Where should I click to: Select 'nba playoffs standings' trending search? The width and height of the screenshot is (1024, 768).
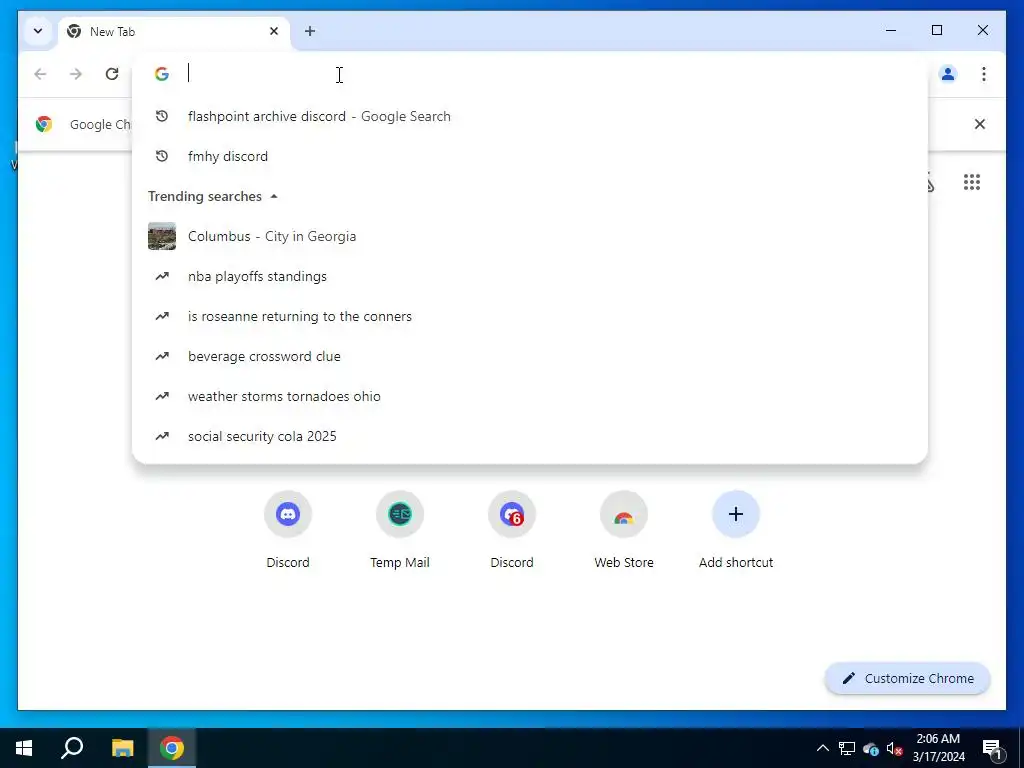point(530,276)
